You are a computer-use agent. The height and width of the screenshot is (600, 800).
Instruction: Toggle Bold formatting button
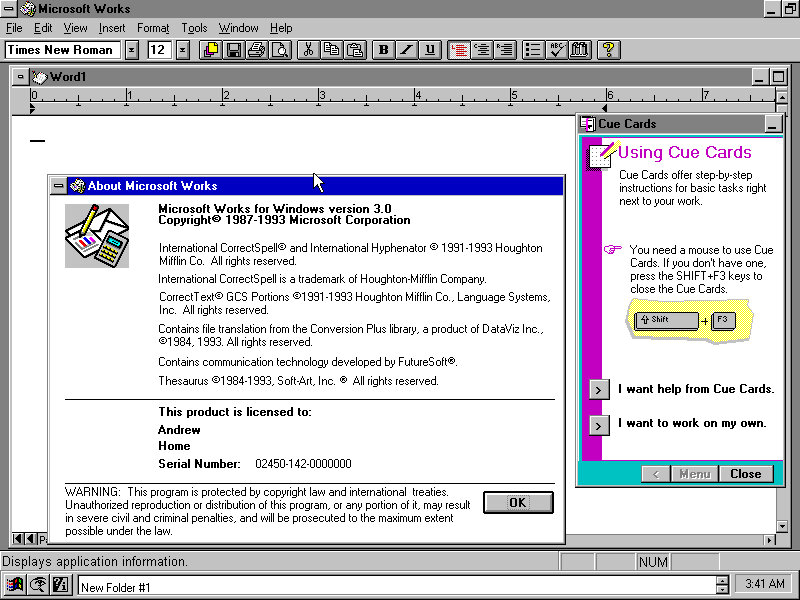point(383,49)
